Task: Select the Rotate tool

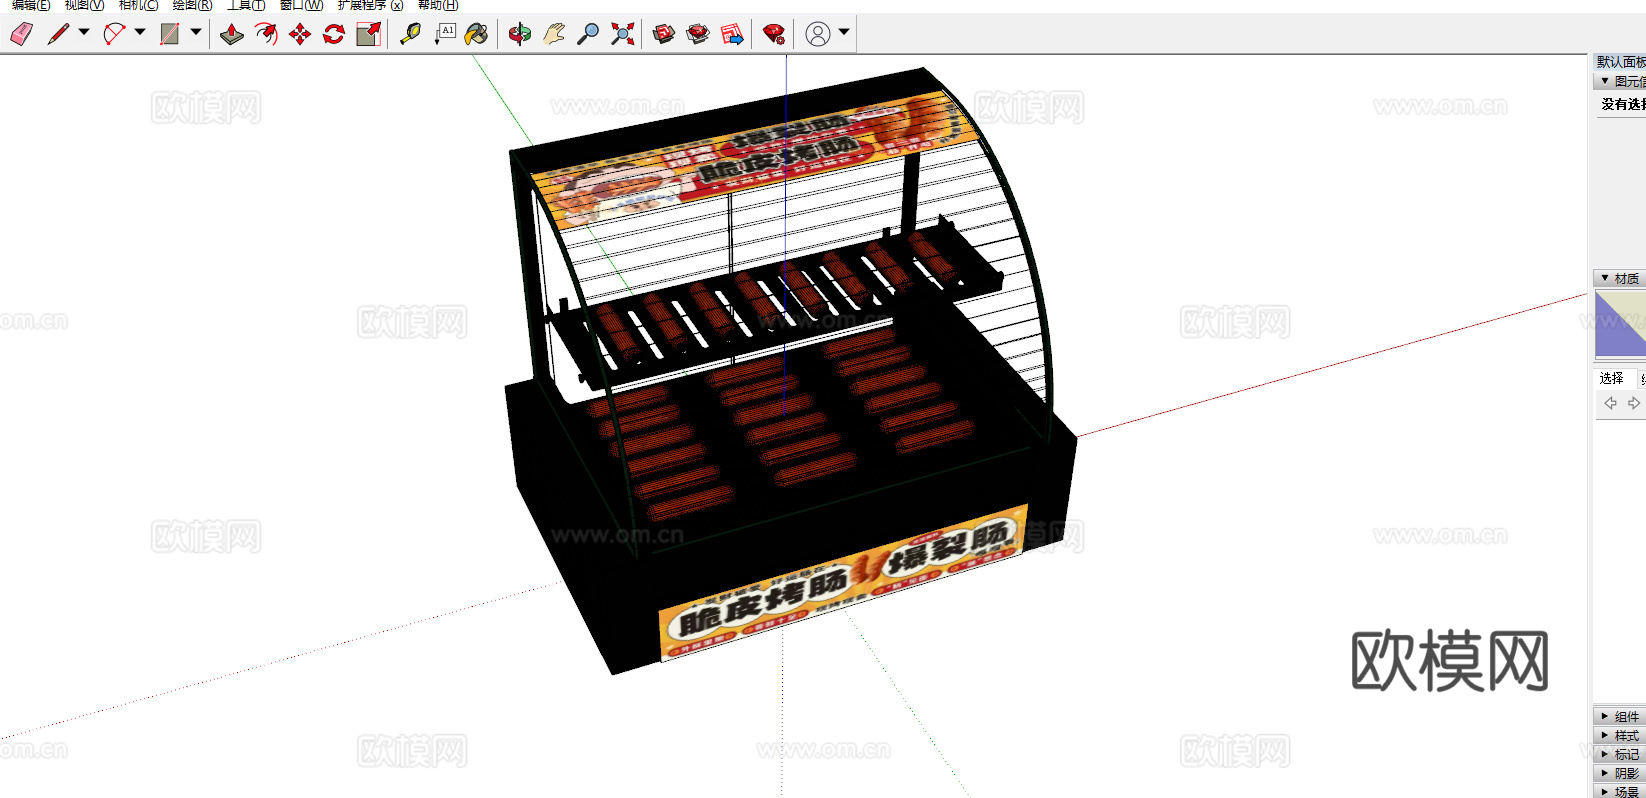Action: (x=334, y=34)
